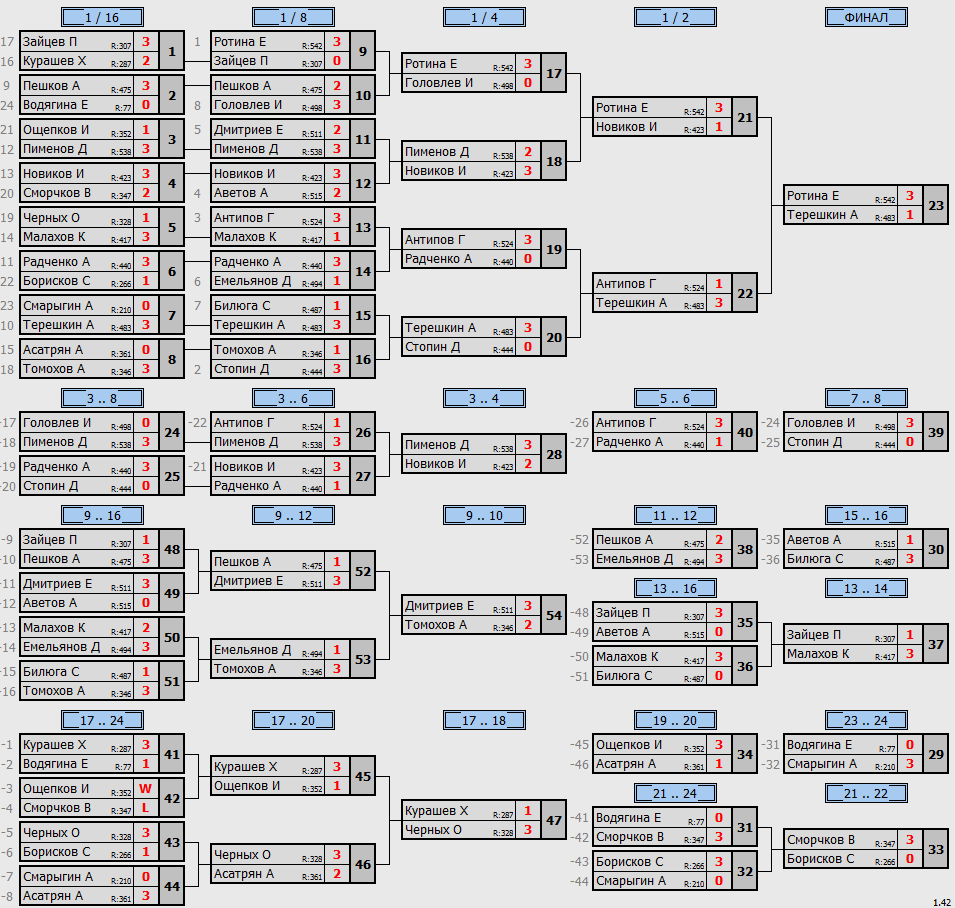
Task: Click 'Билюга С' in match 15
Action: coord(242,306)
